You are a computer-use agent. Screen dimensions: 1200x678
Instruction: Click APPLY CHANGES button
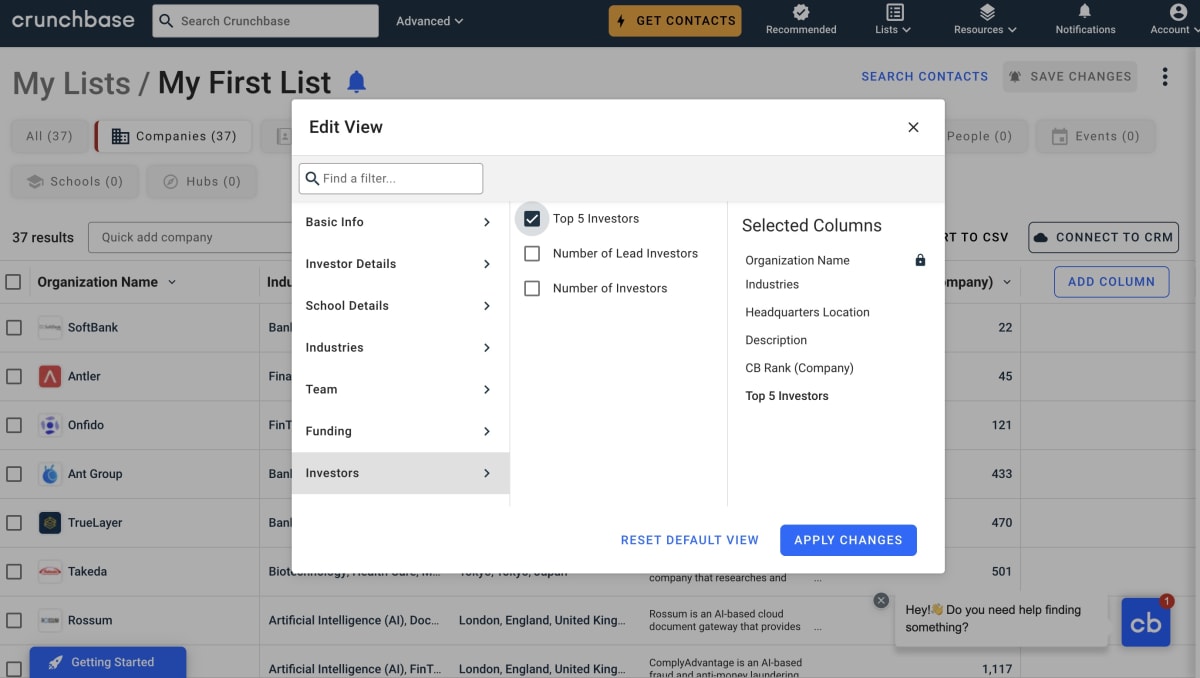tap(848, 540)
